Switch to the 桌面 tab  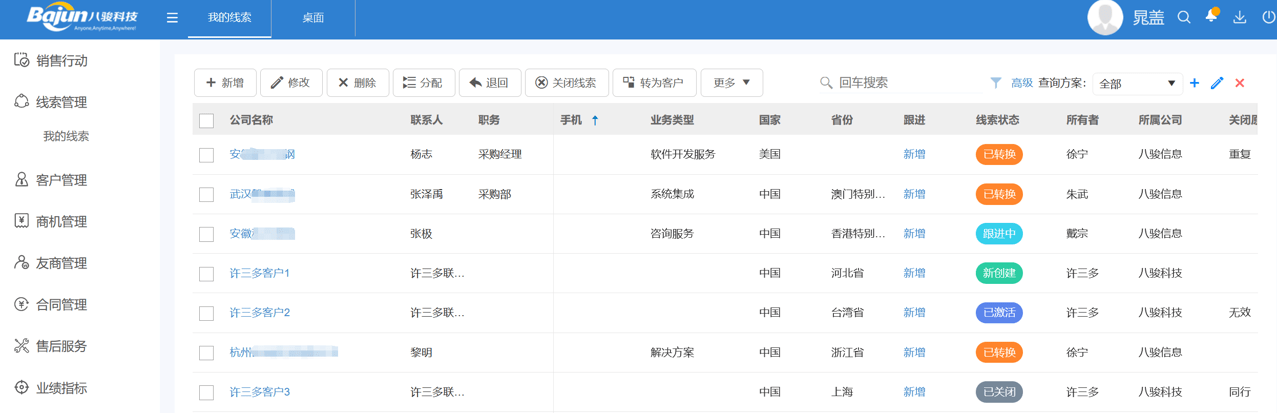(x=313, y=18)
